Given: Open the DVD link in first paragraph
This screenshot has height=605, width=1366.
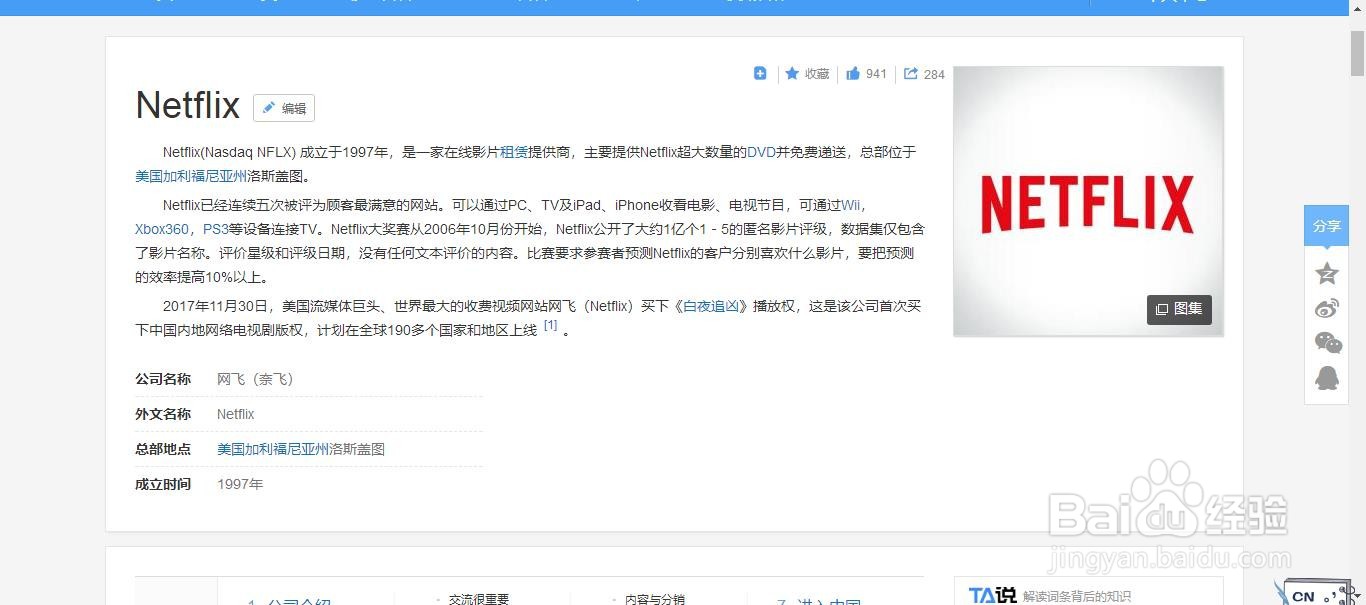Looking at the screenshot, I should point(762,152).
